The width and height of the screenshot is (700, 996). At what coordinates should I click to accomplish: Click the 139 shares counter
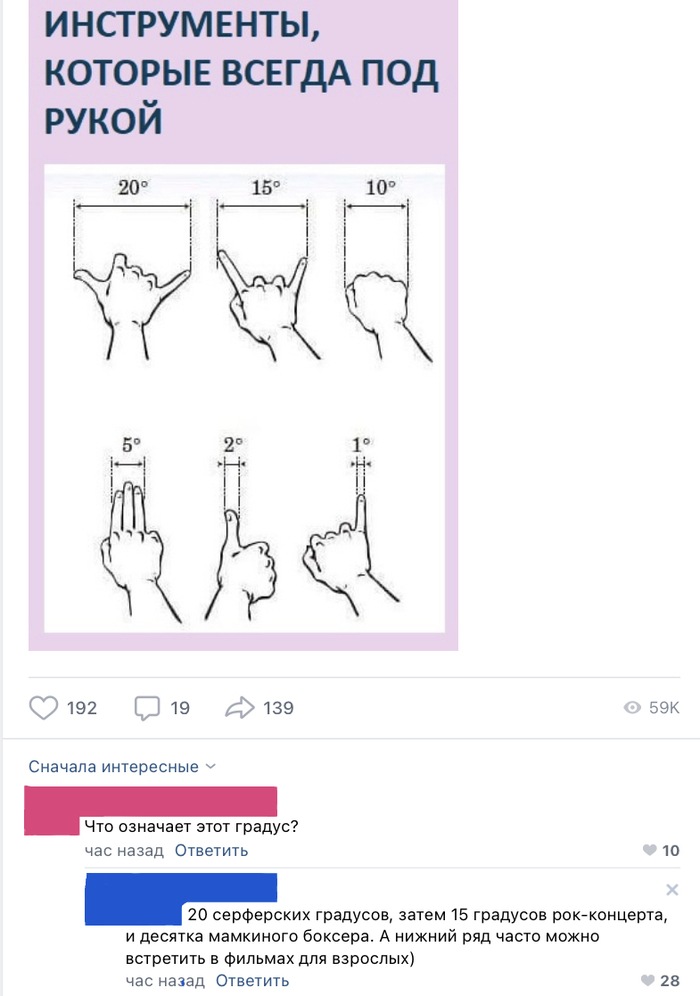[x=278, y=708]
